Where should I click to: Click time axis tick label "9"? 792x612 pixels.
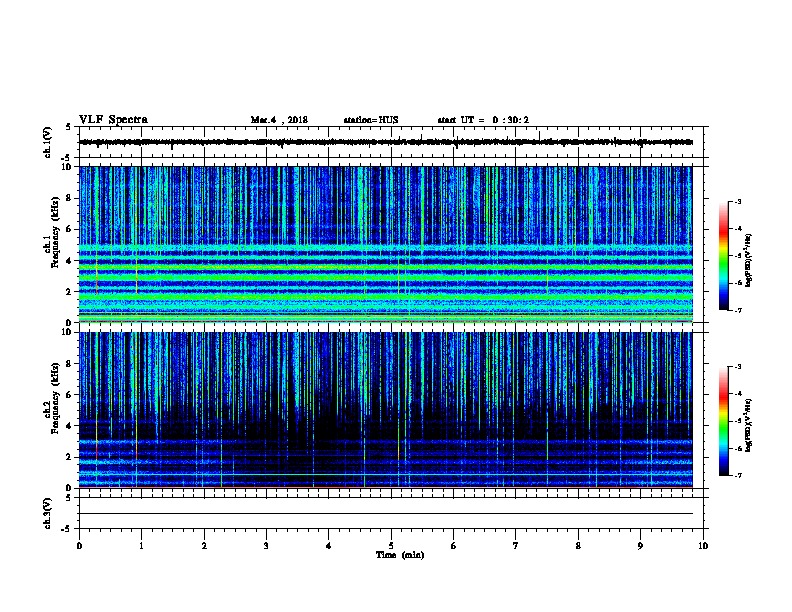pos(640,546)
